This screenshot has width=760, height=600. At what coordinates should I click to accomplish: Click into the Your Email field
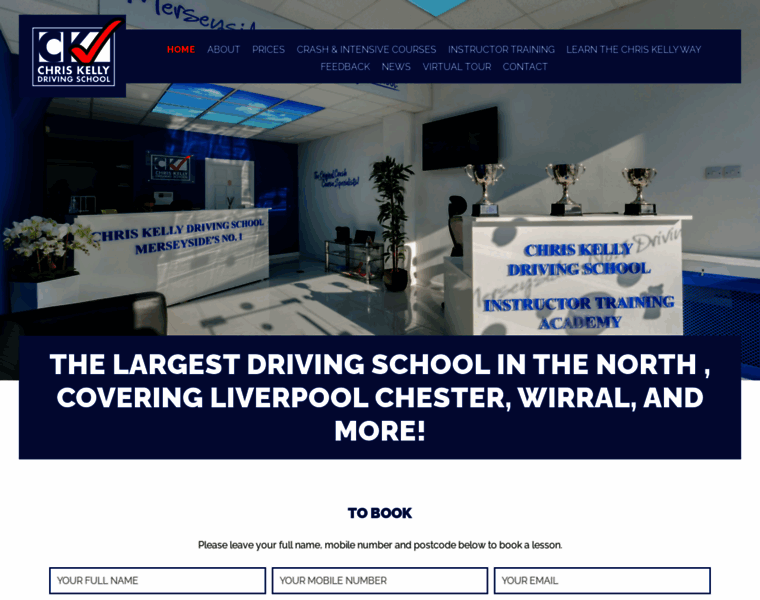coord(602,581)
